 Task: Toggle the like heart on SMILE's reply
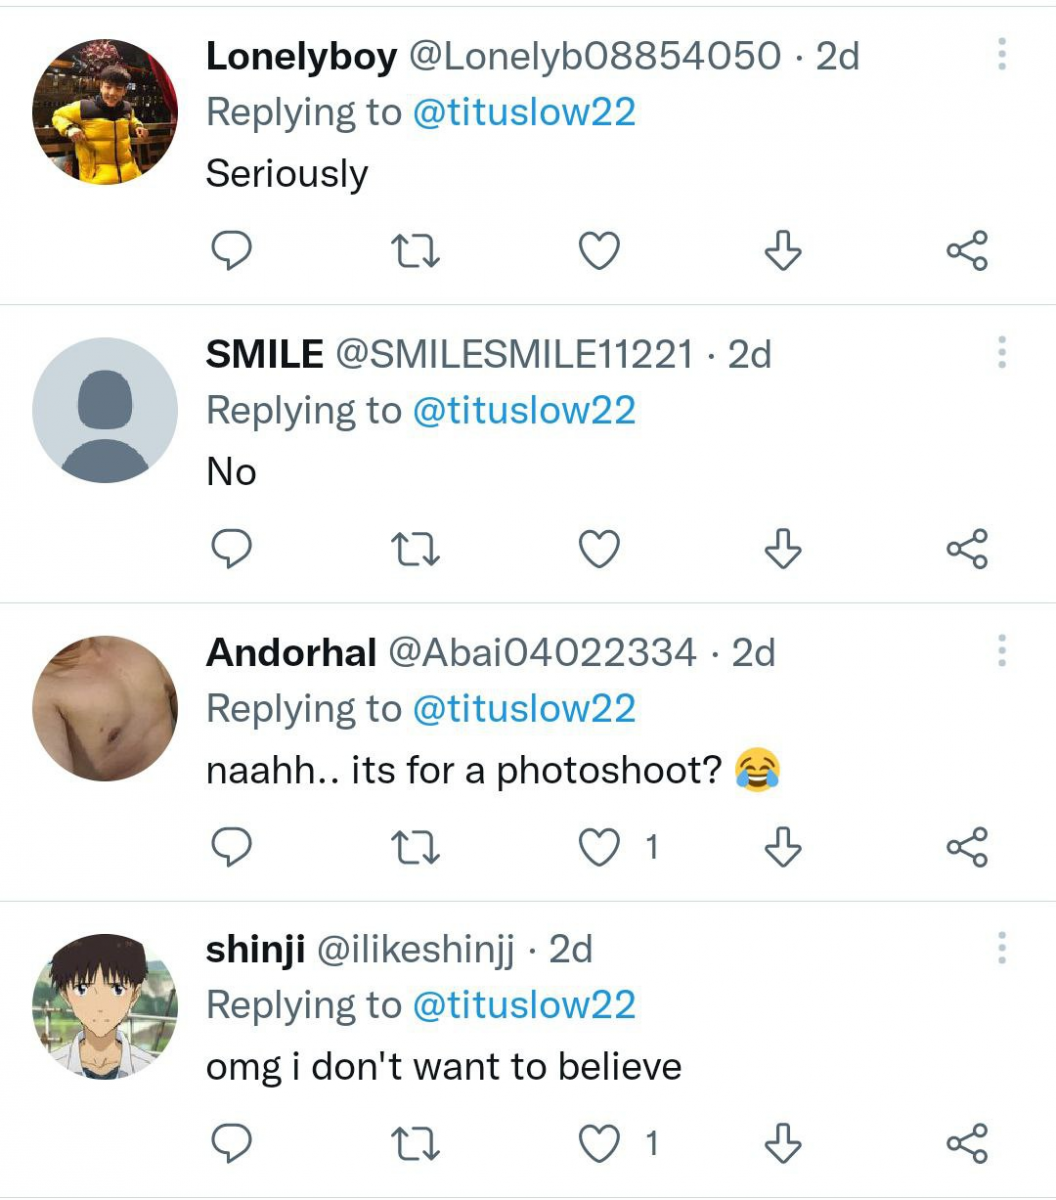pyautogui.click(x=600, y=548)
